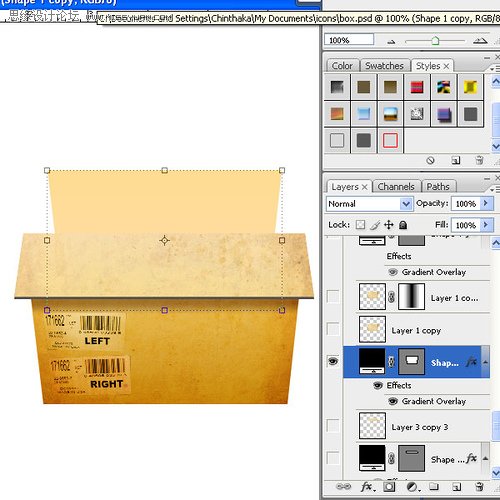Click the transform center reference point
The width and height of the screenshot is (500, 500).
(164, 240)
